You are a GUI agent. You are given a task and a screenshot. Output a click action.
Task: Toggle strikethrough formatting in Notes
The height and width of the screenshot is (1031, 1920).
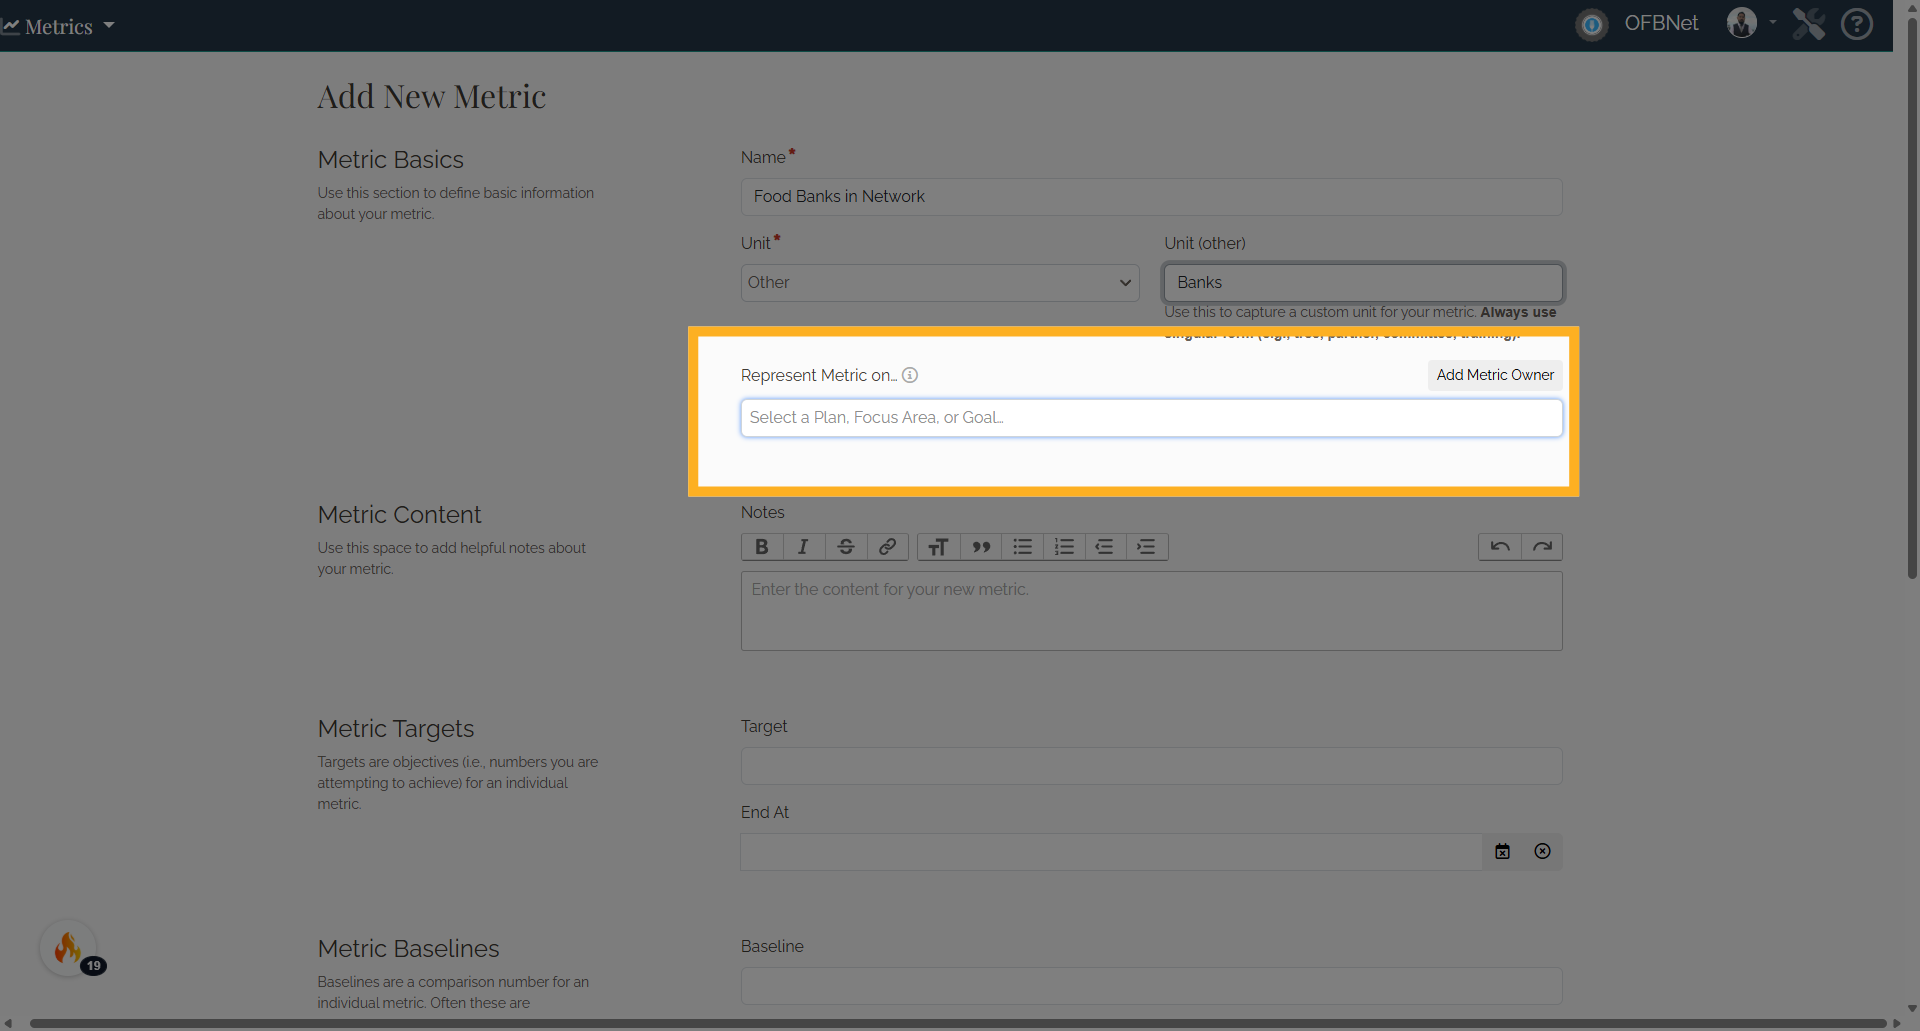846,547
